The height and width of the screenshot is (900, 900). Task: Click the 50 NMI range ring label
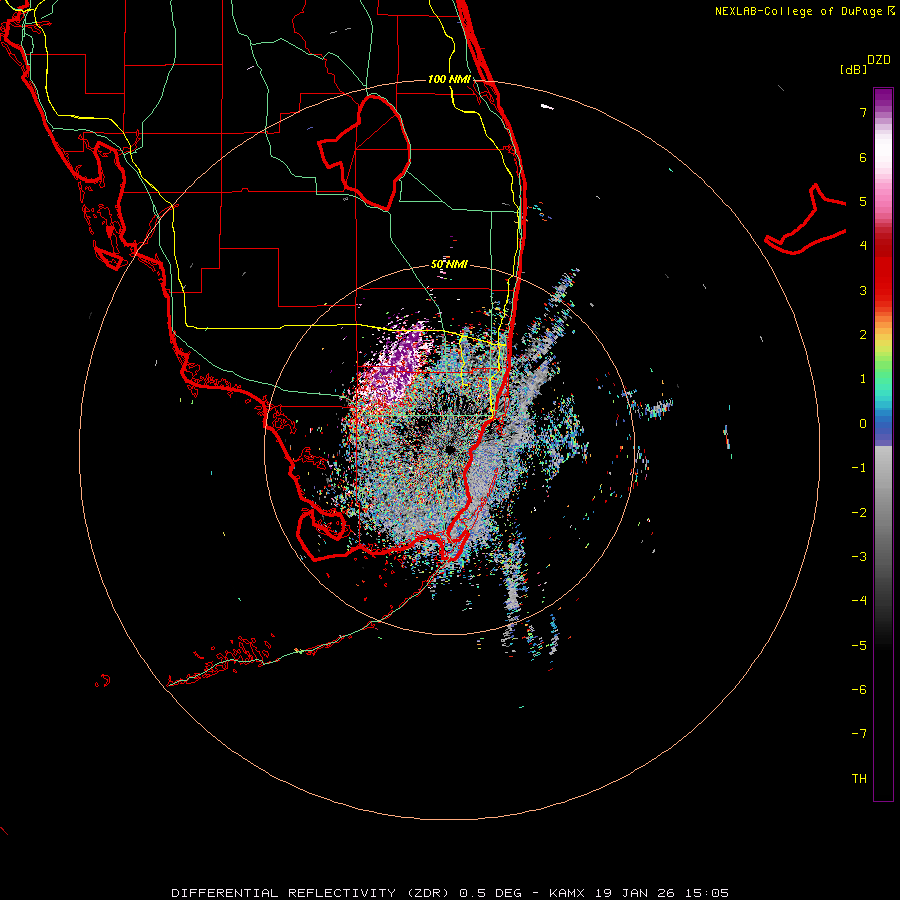[449, 264]
